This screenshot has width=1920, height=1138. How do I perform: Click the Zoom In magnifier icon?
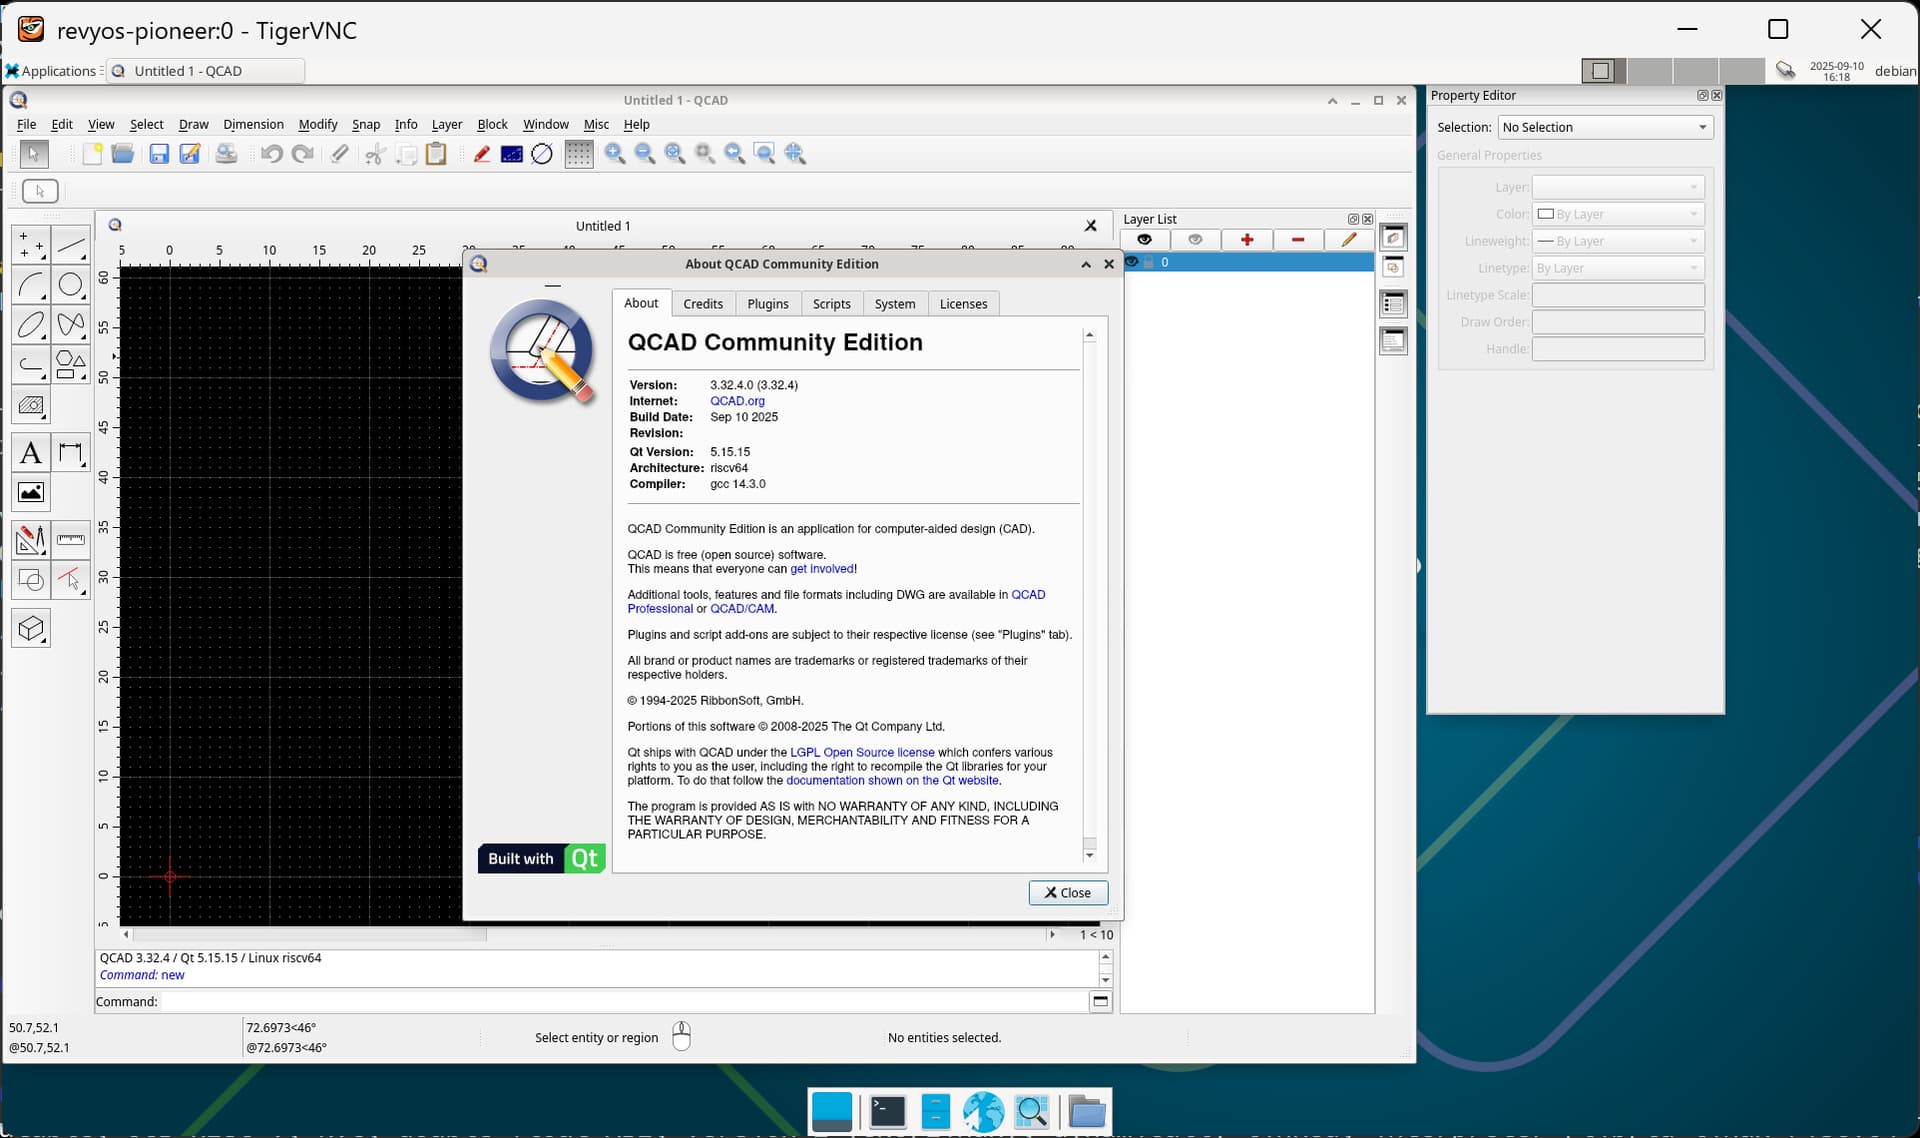(615, 154)
